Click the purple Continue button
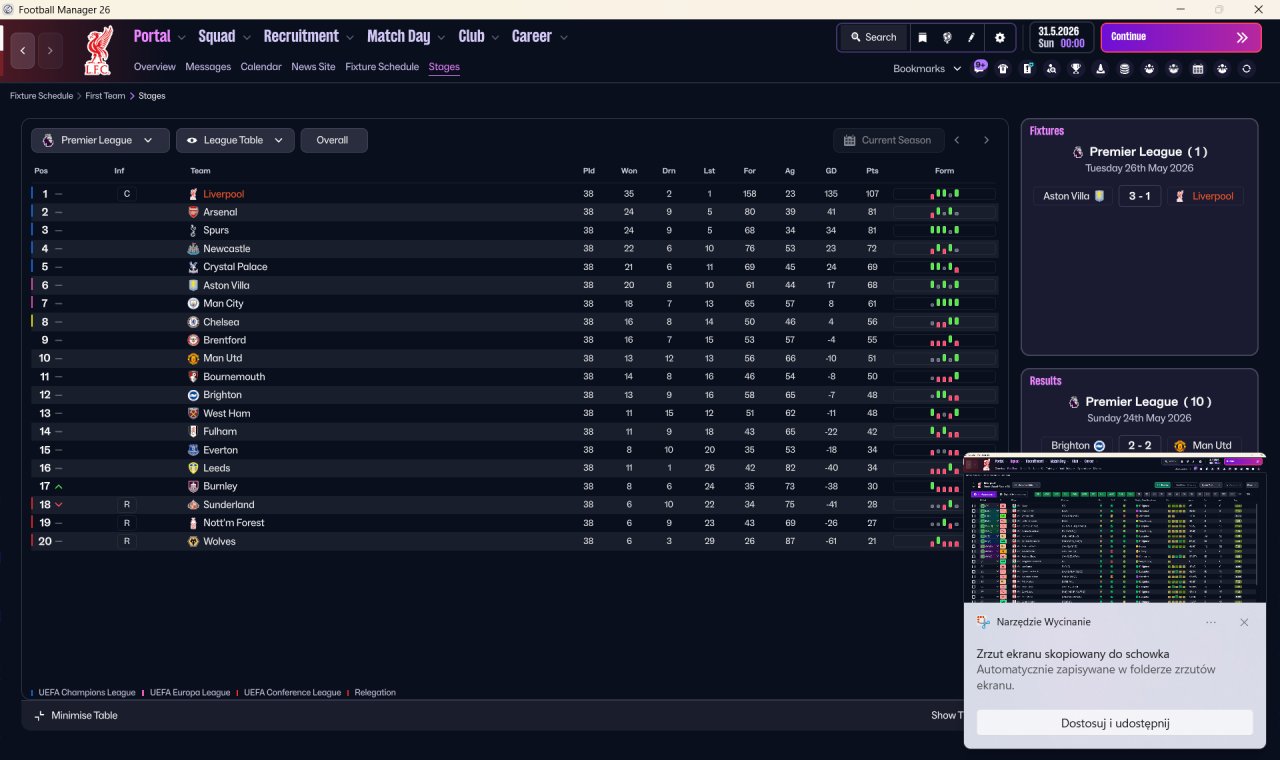The width and height of the screenshot is (1280, 760). coord(1181,37)
